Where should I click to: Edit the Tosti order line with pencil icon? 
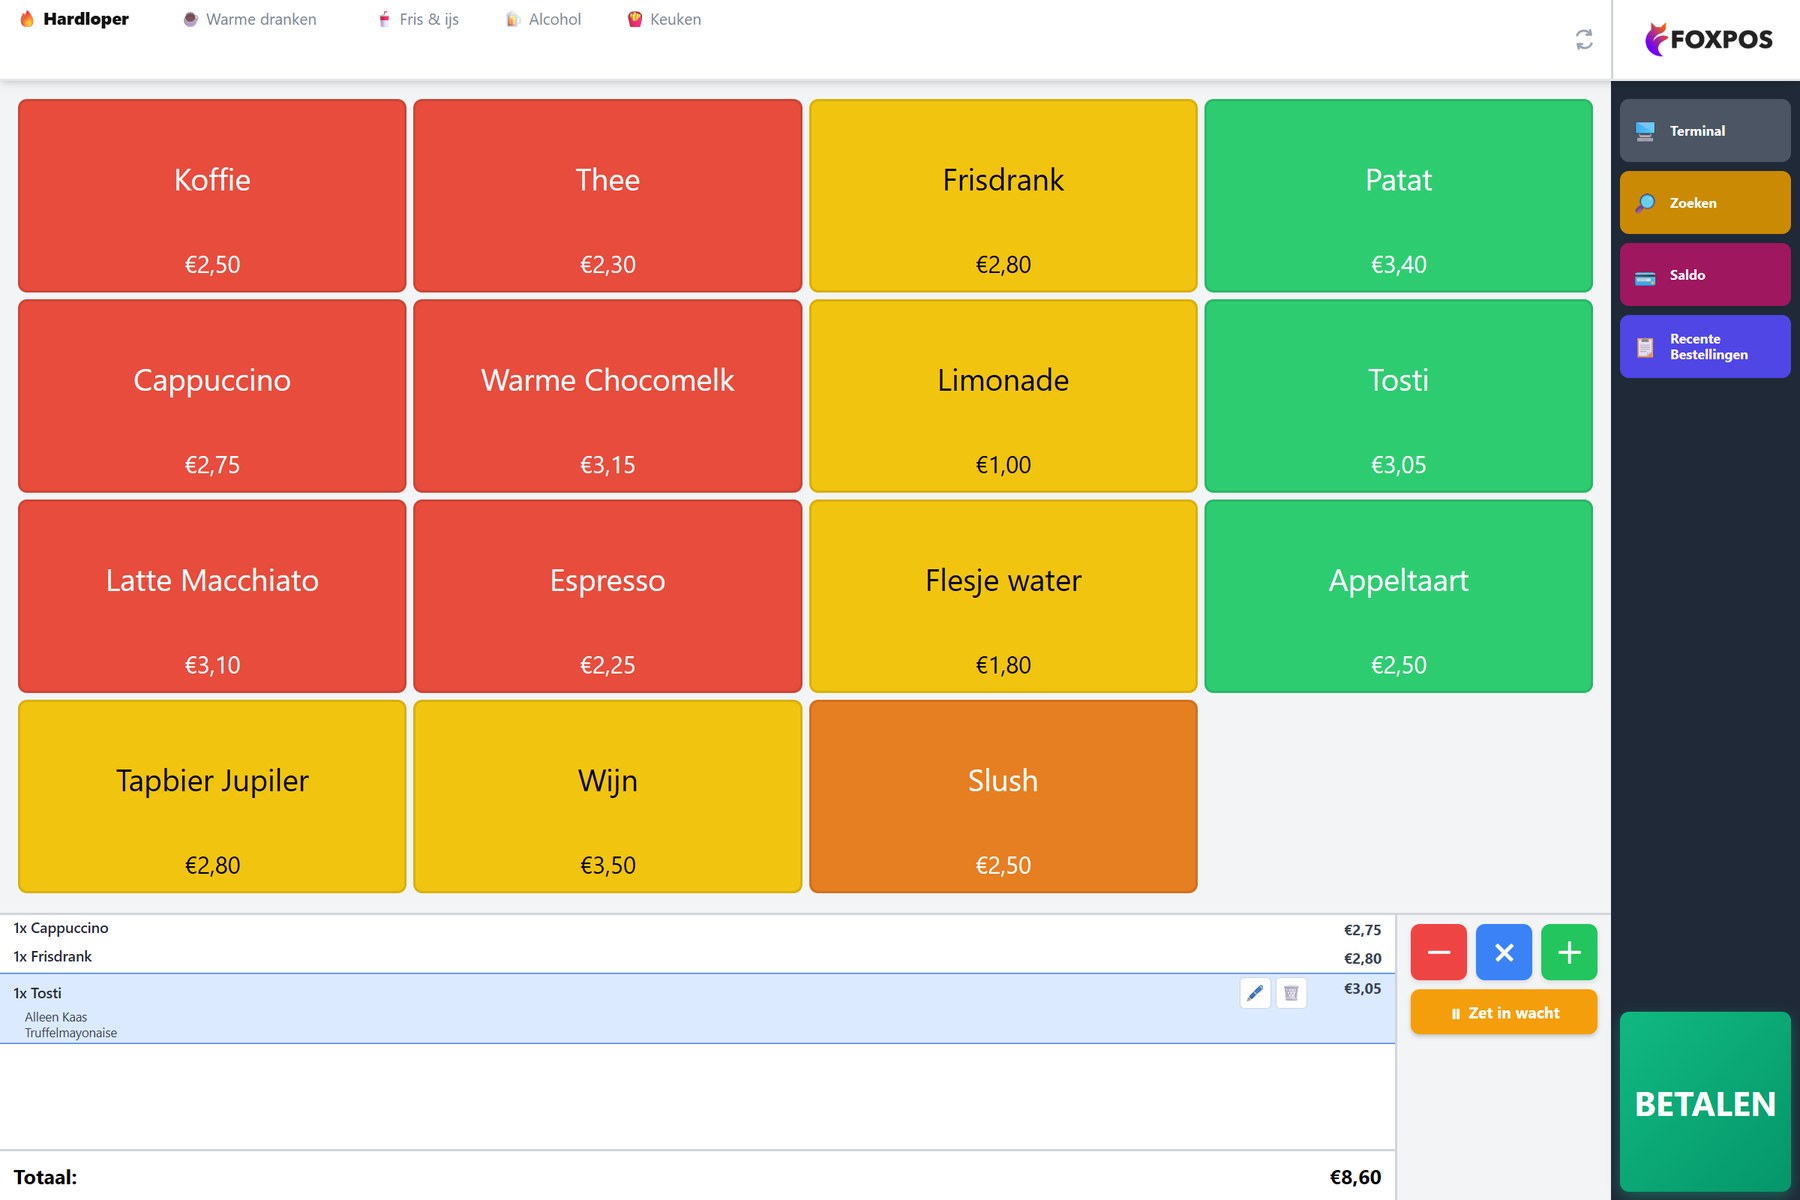(1255, 993)
